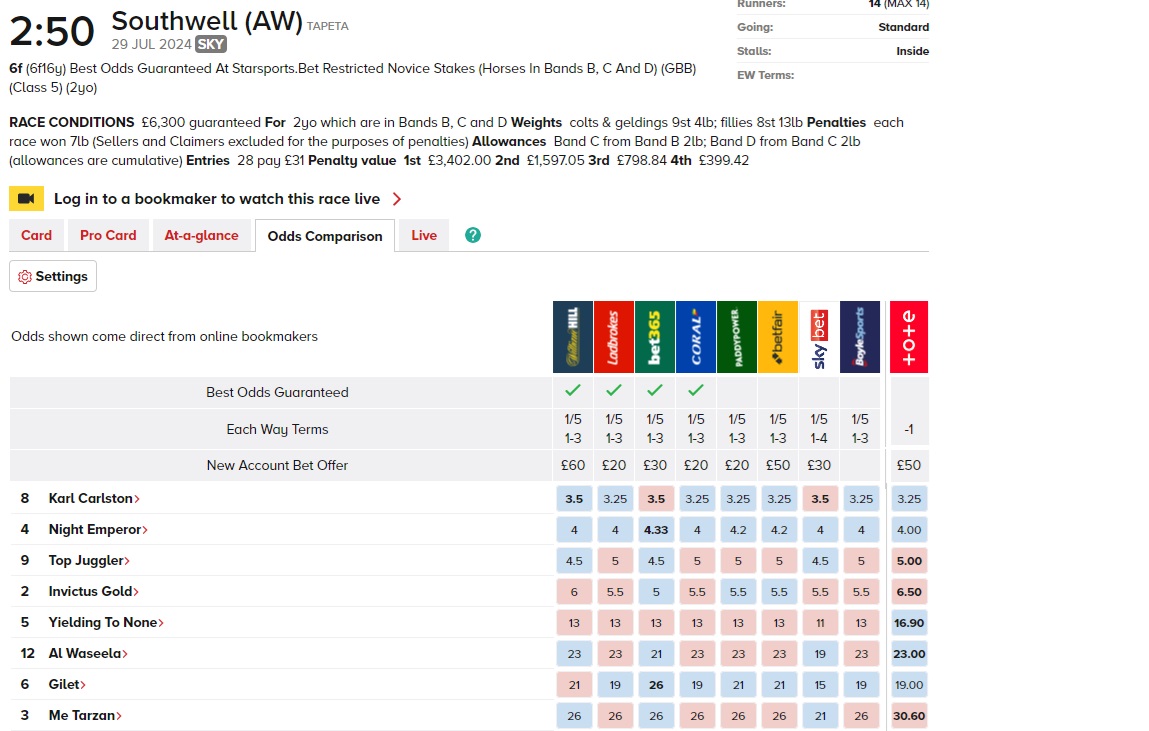Toggle Best Odds Guaranteed tick for bet365
Viewport: 1149px width, 731px height.
[655, 391]
